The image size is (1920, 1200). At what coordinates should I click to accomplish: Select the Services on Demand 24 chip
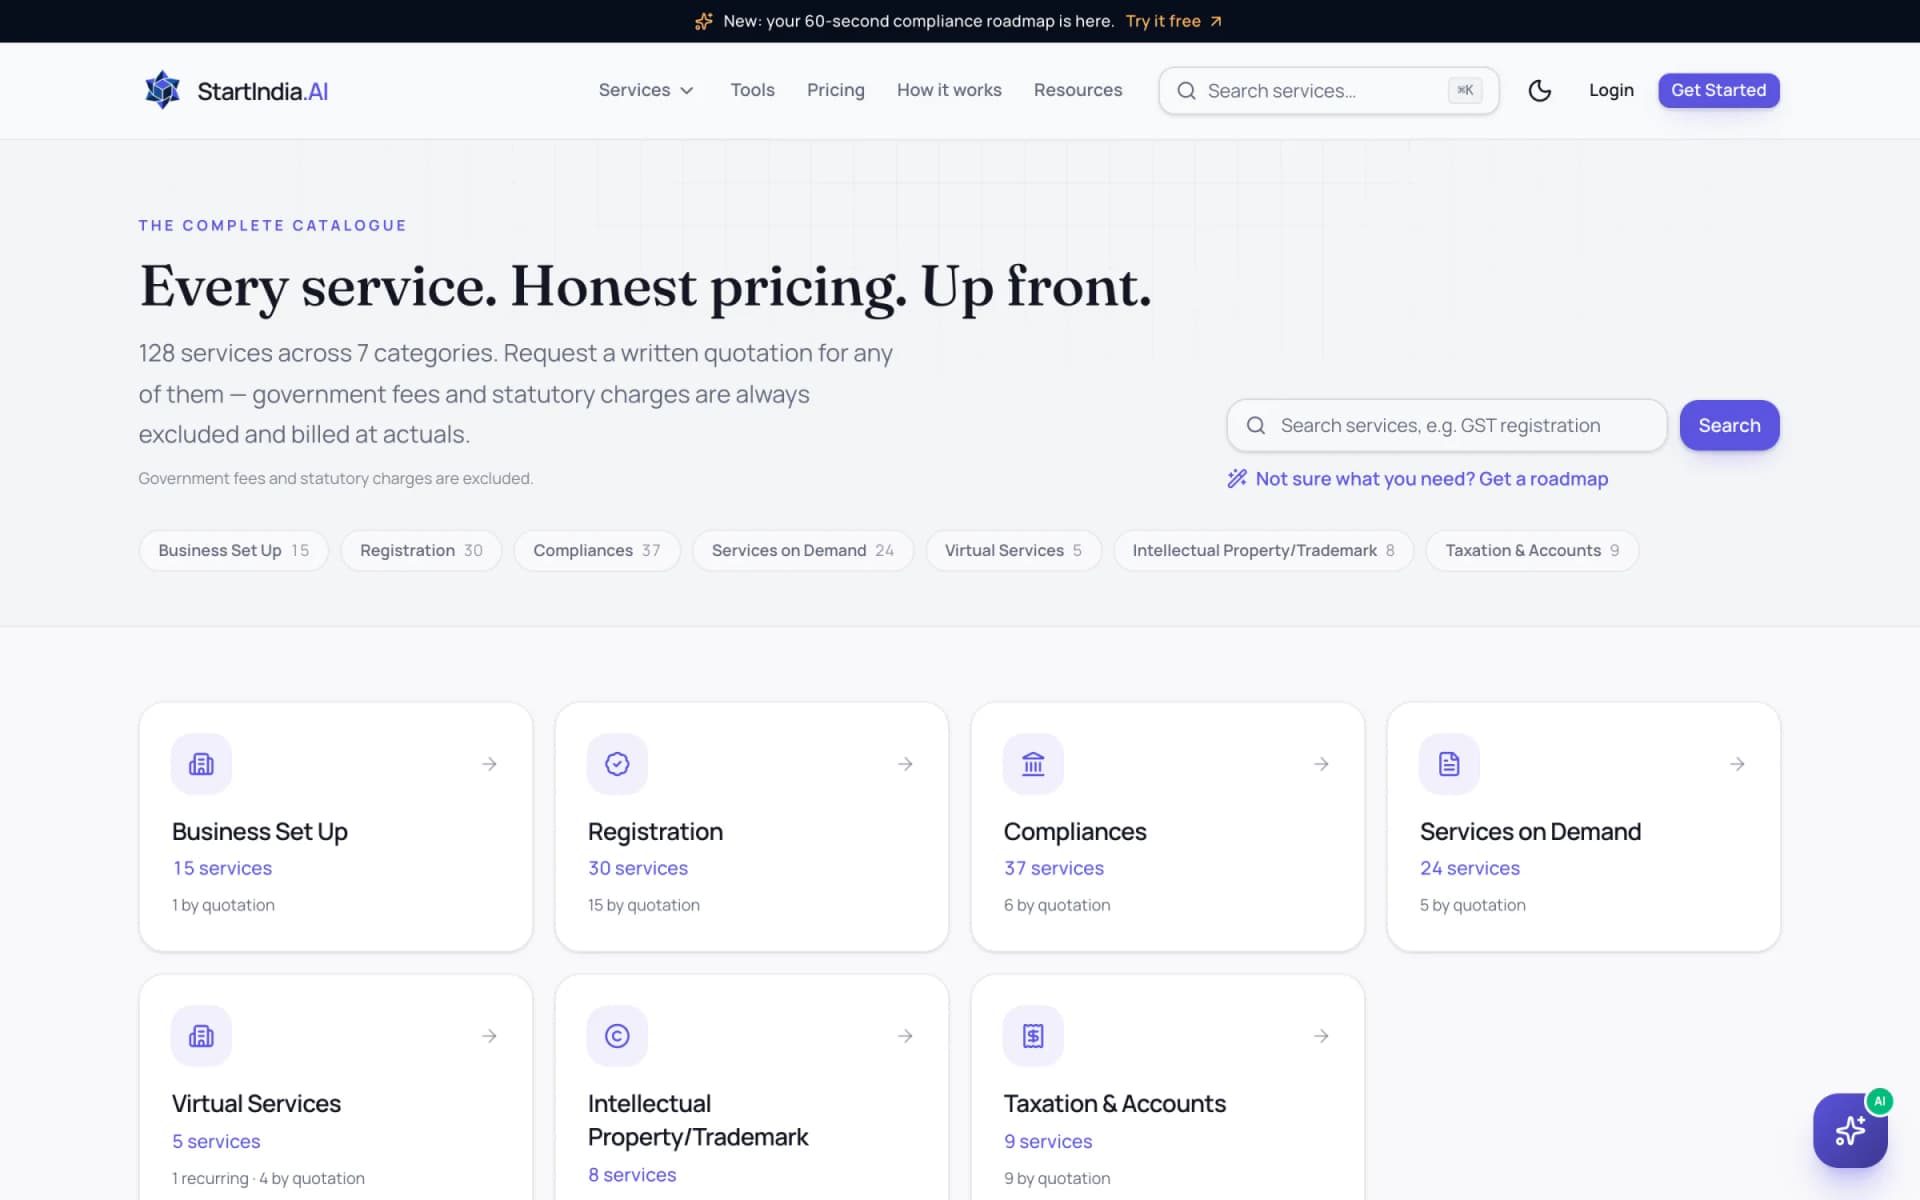(802, 550)
